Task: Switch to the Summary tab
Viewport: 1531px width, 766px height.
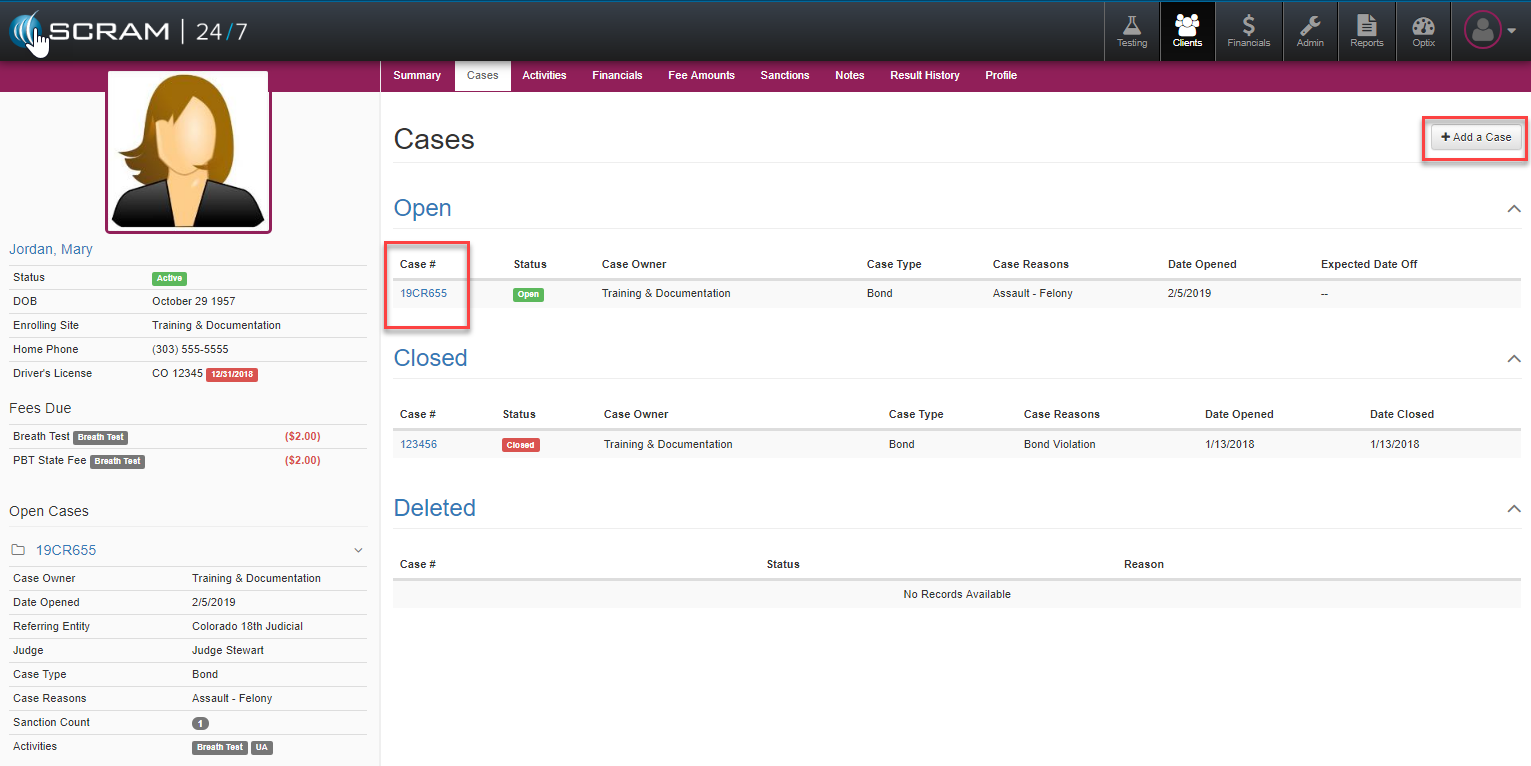Action: [417, 76]
